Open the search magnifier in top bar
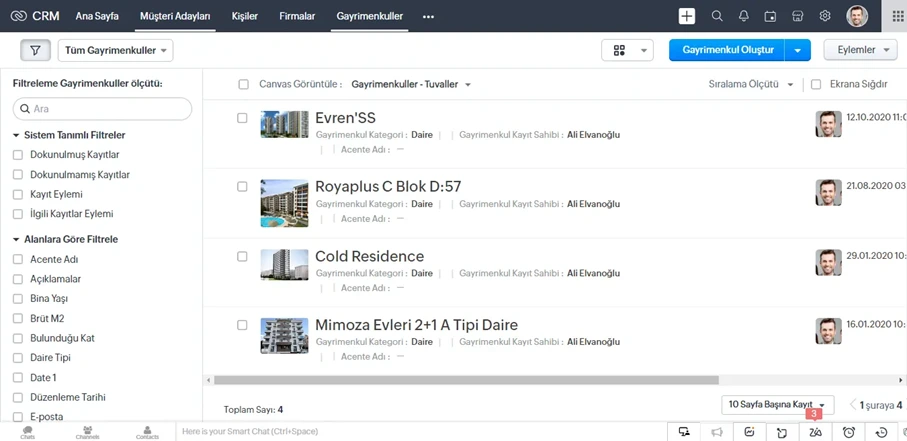907x441 pixels. click(717, 16)
